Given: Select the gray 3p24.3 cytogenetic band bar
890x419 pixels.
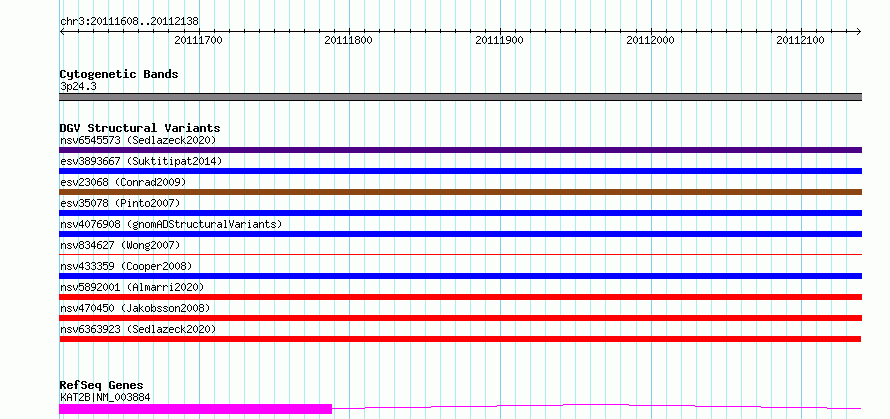Looking at the screenshot, I should (x=460, y=97).
